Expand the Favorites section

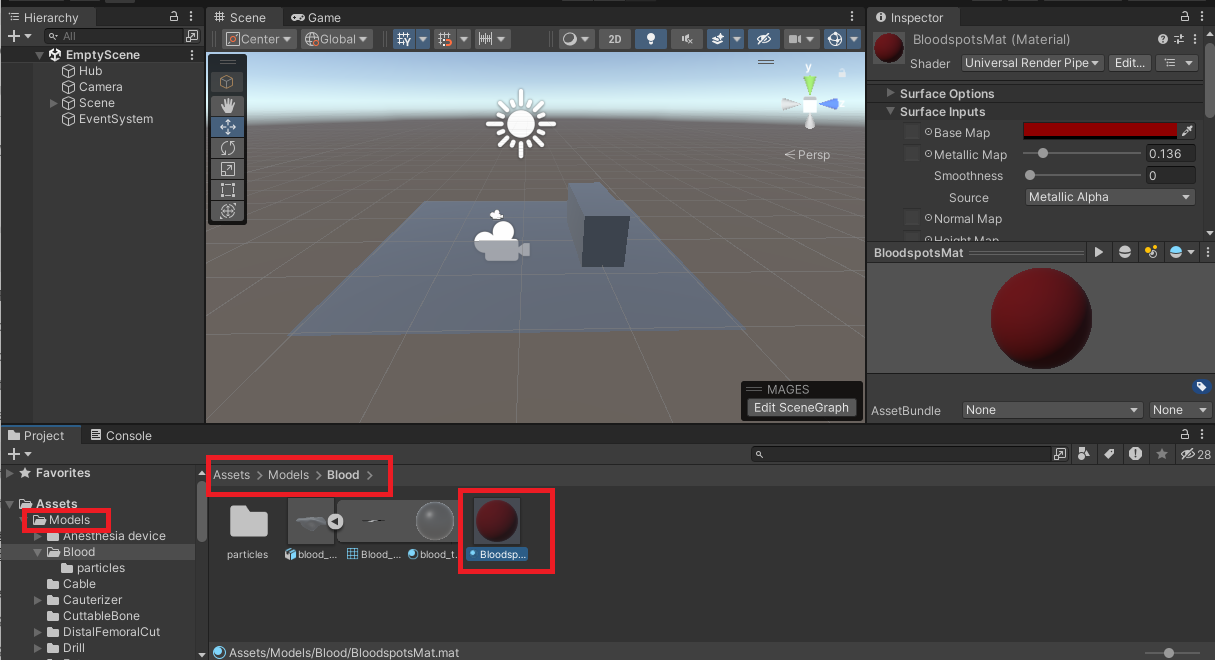pos(11,473)
